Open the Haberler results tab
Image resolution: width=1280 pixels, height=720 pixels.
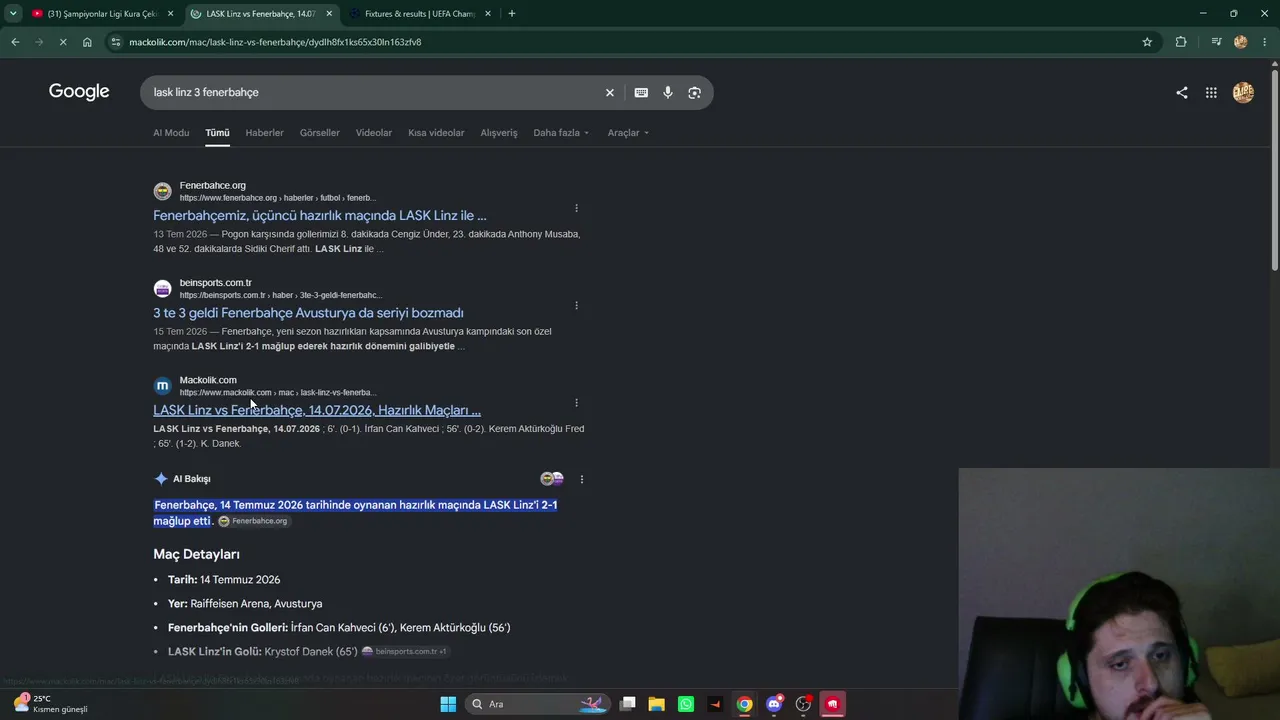[x=265, y=133]
